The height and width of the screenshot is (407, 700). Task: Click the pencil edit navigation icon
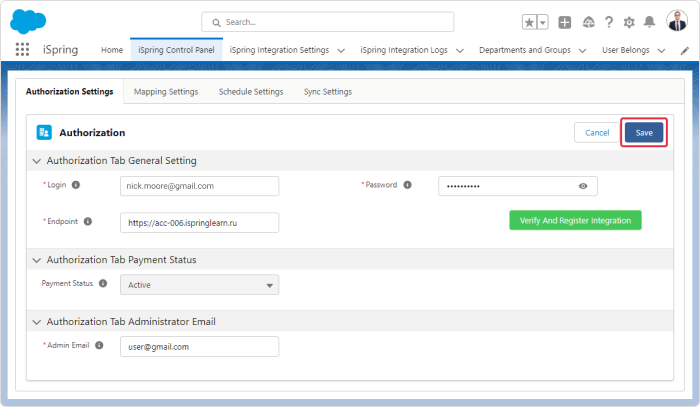684,50
